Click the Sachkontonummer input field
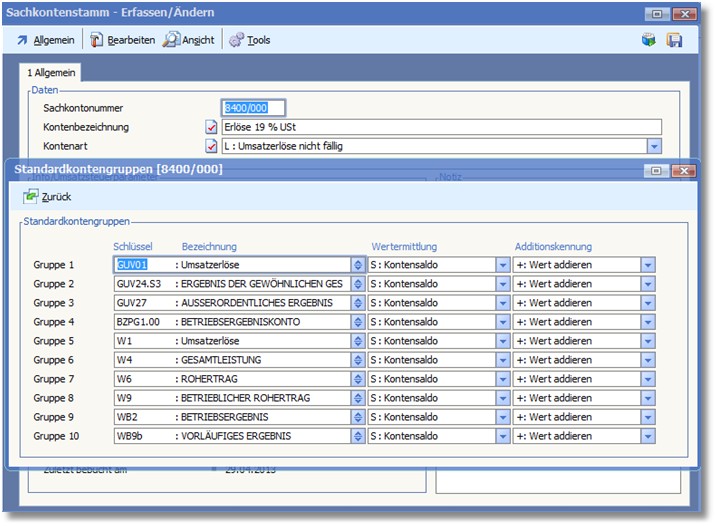Screen dimensions: 715x526 [253, 108]
